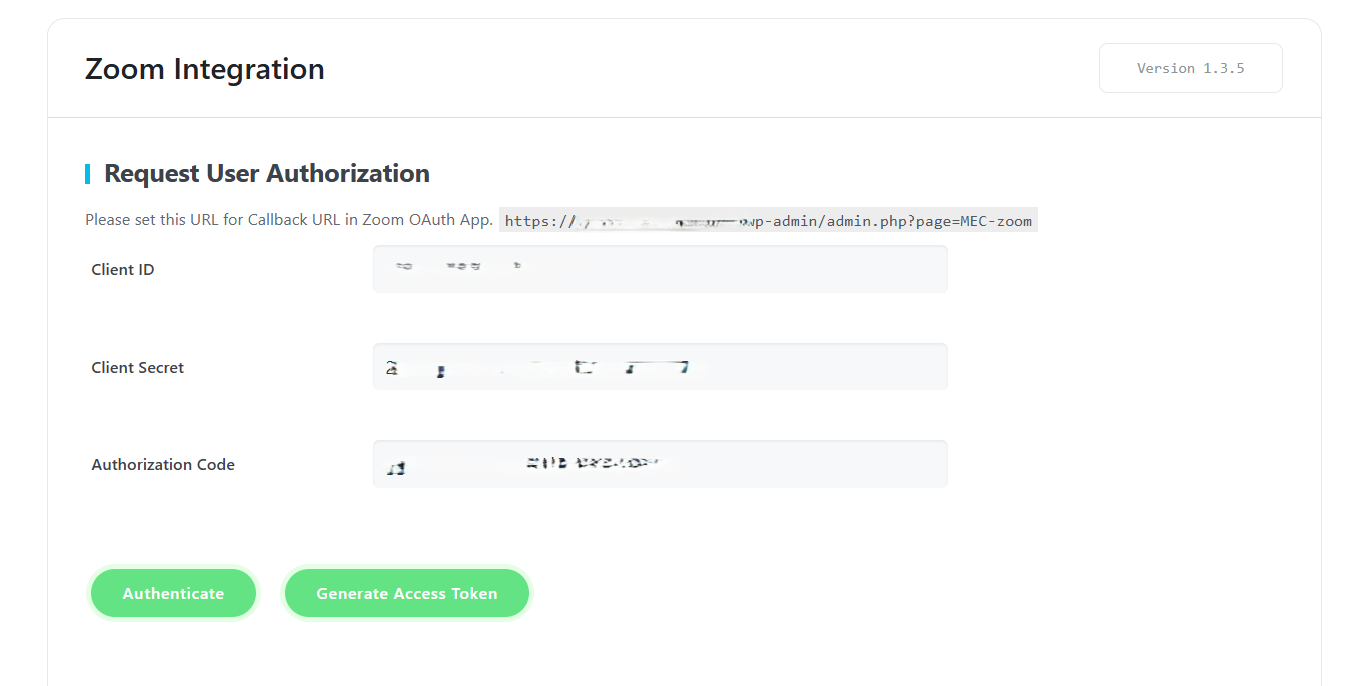The width and height of the screenshot is (1365, 686).
Task: Click the Client Secret field label
Action: (x=137, y=367)
